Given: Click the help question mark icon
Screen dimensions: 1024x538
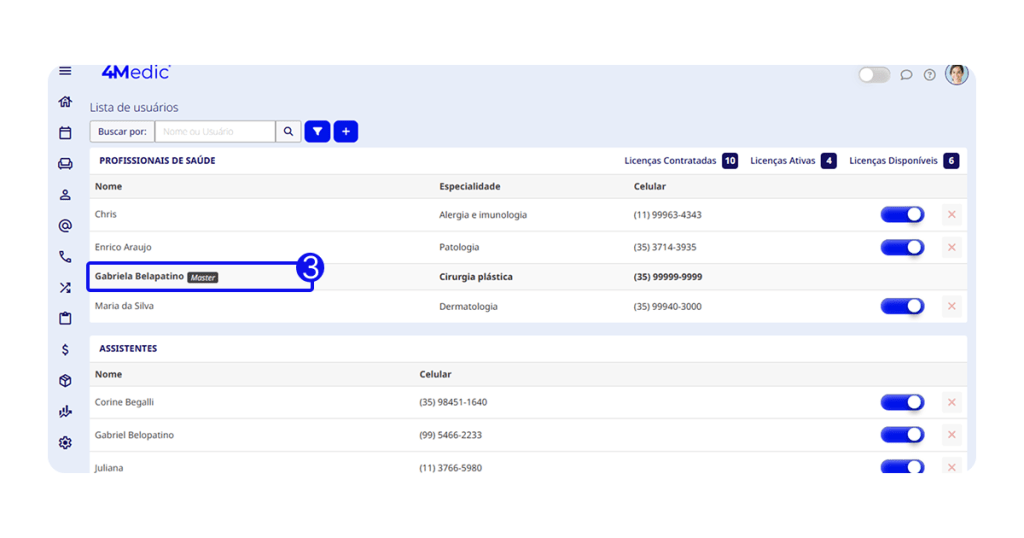Looking at the screenshot, I should coord(930,75).
